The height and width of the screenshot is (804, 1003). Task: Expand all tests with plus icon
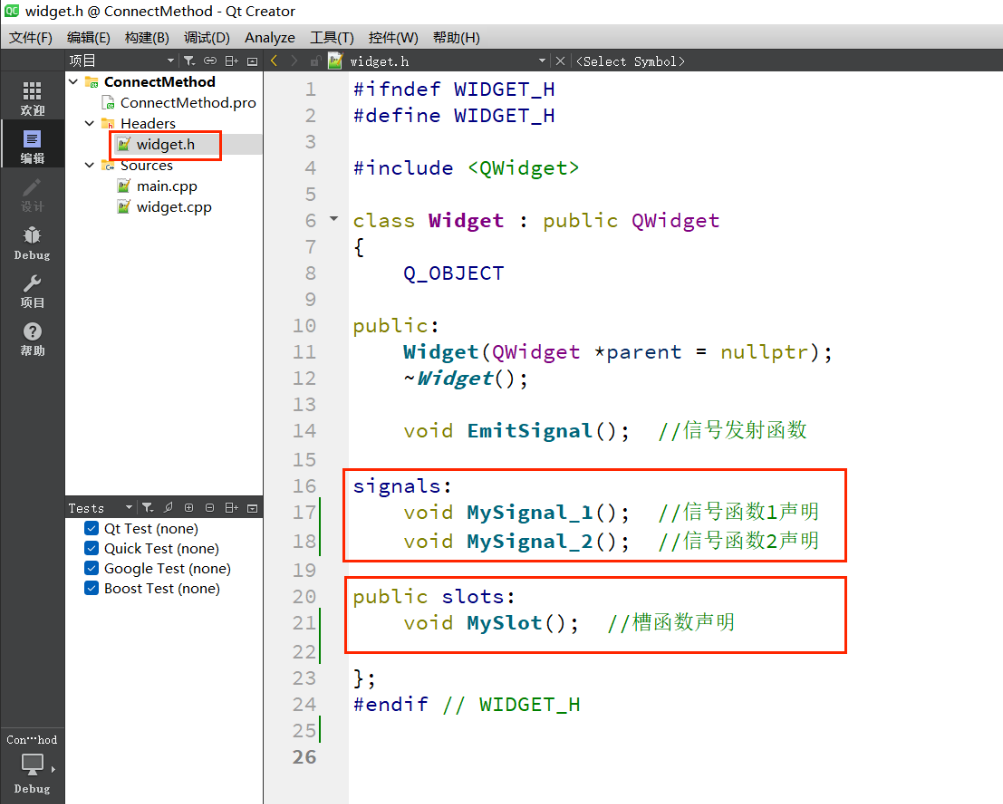(x=189, y=508)
